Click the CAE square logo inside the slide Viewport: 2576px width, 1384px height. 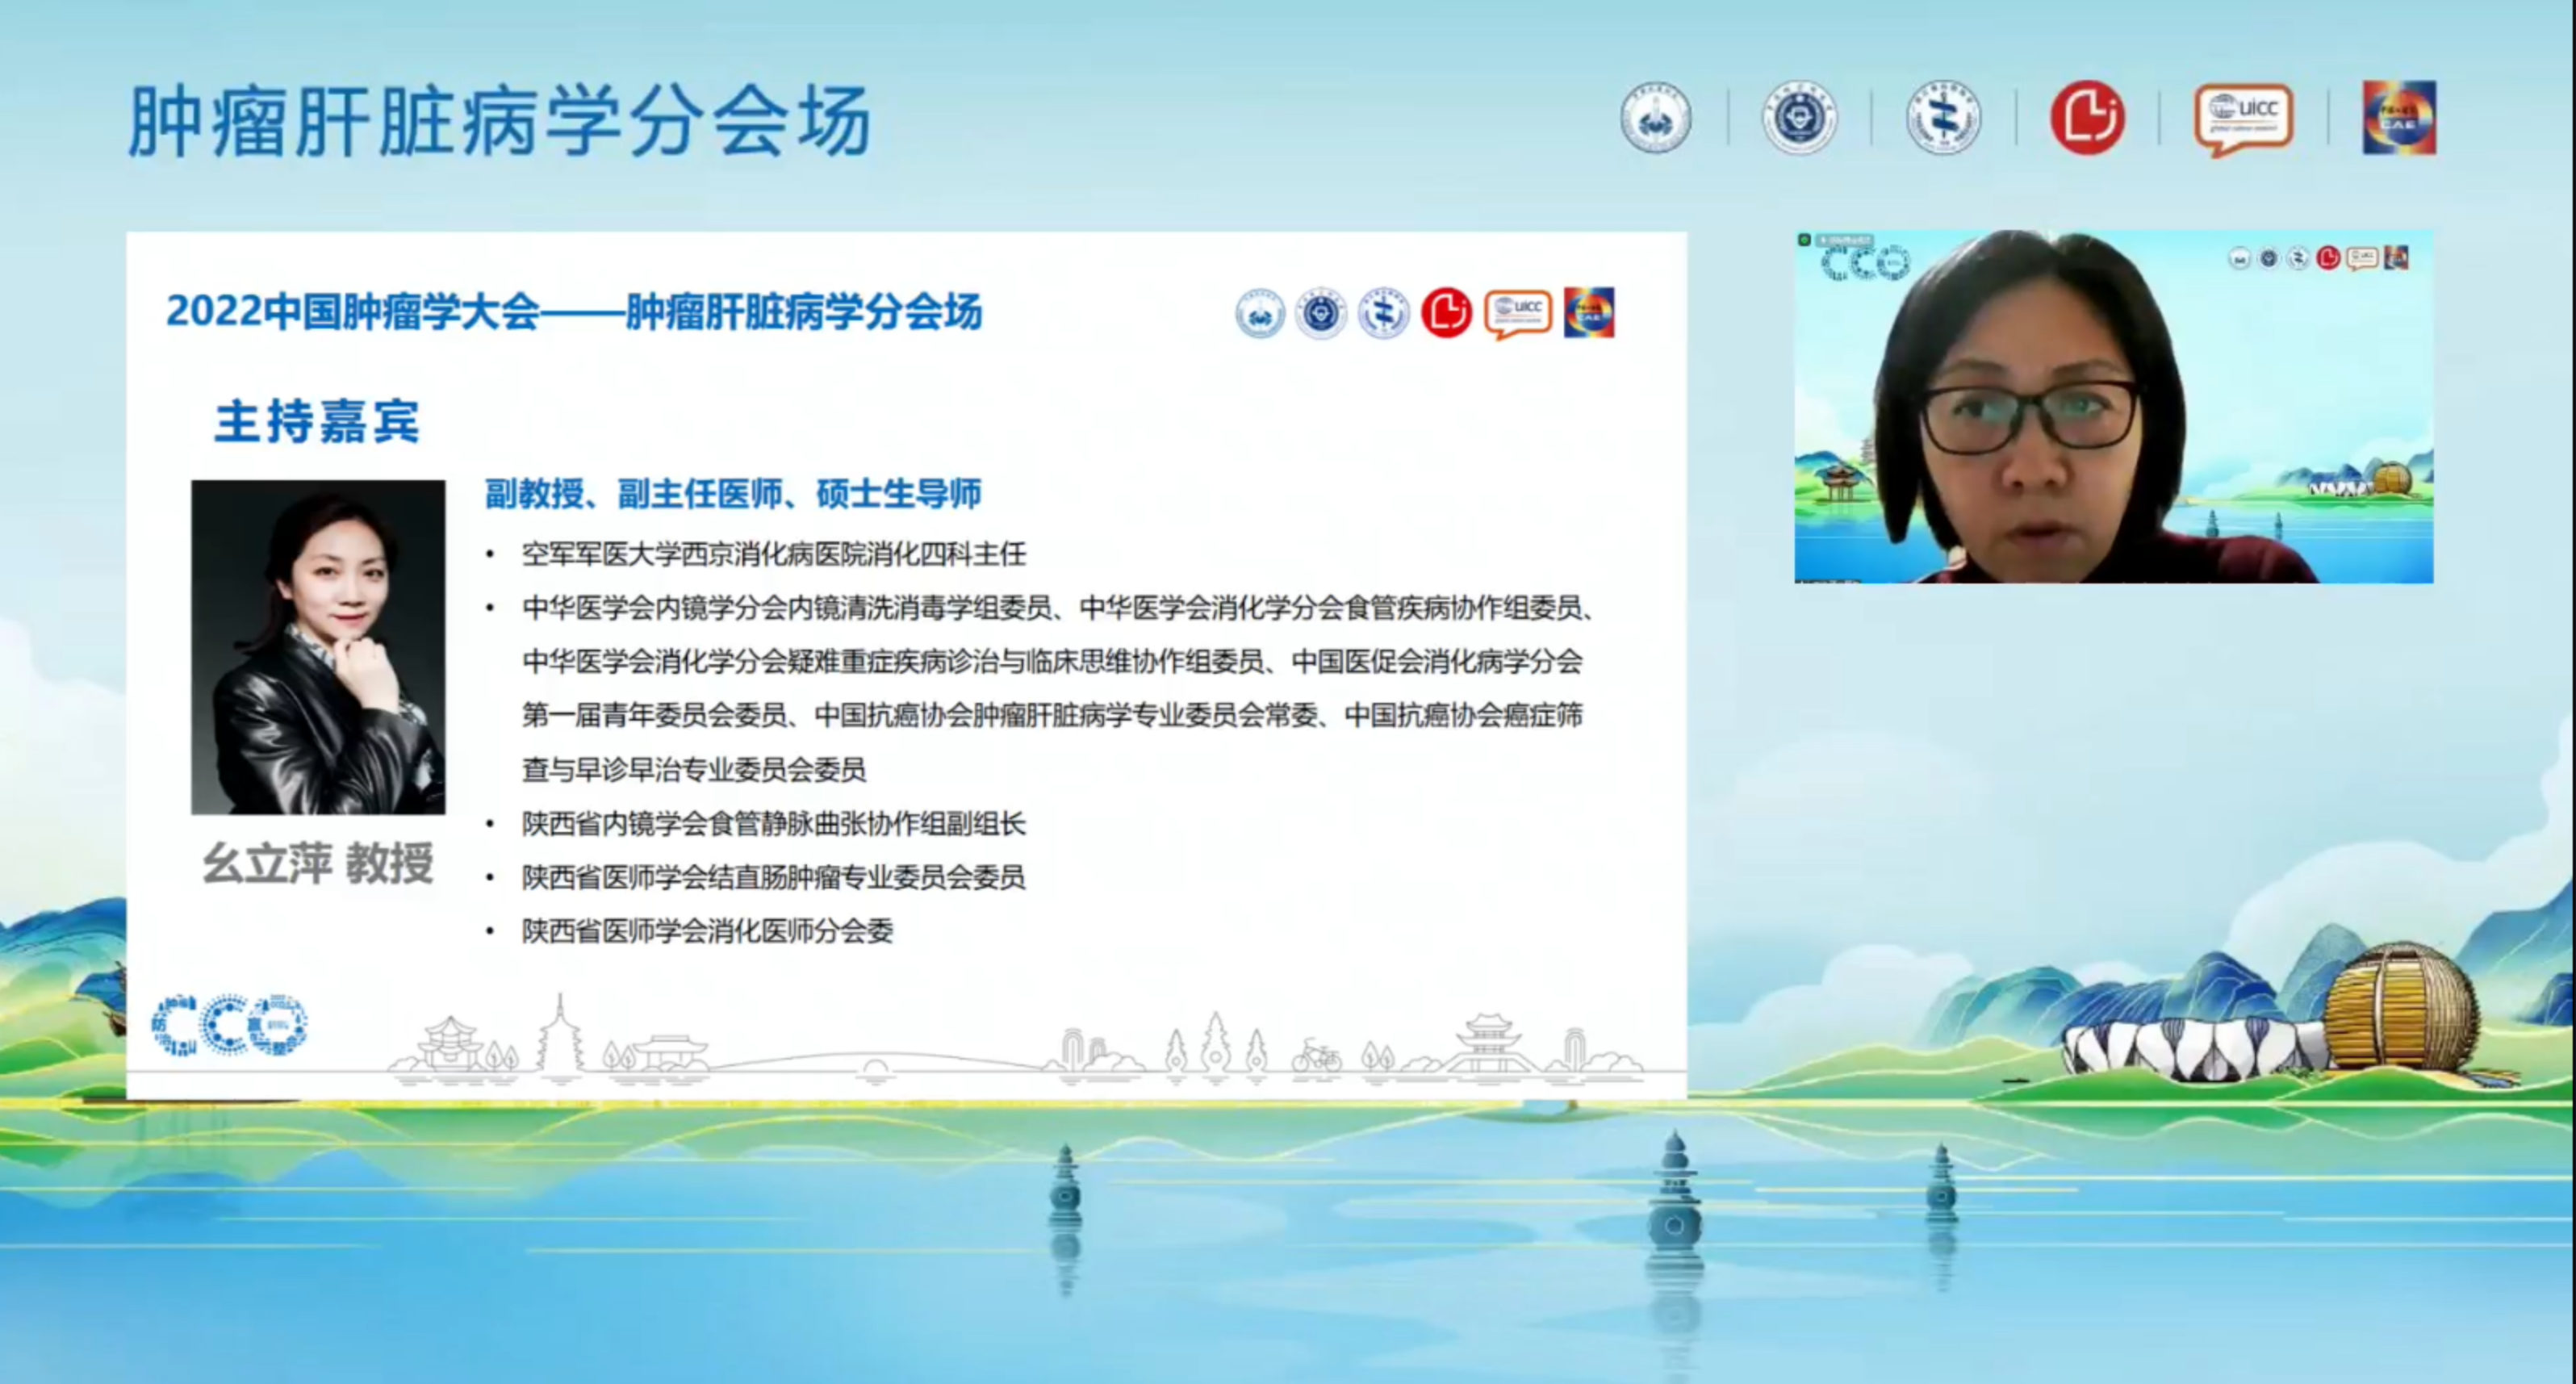(x=1588, y=313)
